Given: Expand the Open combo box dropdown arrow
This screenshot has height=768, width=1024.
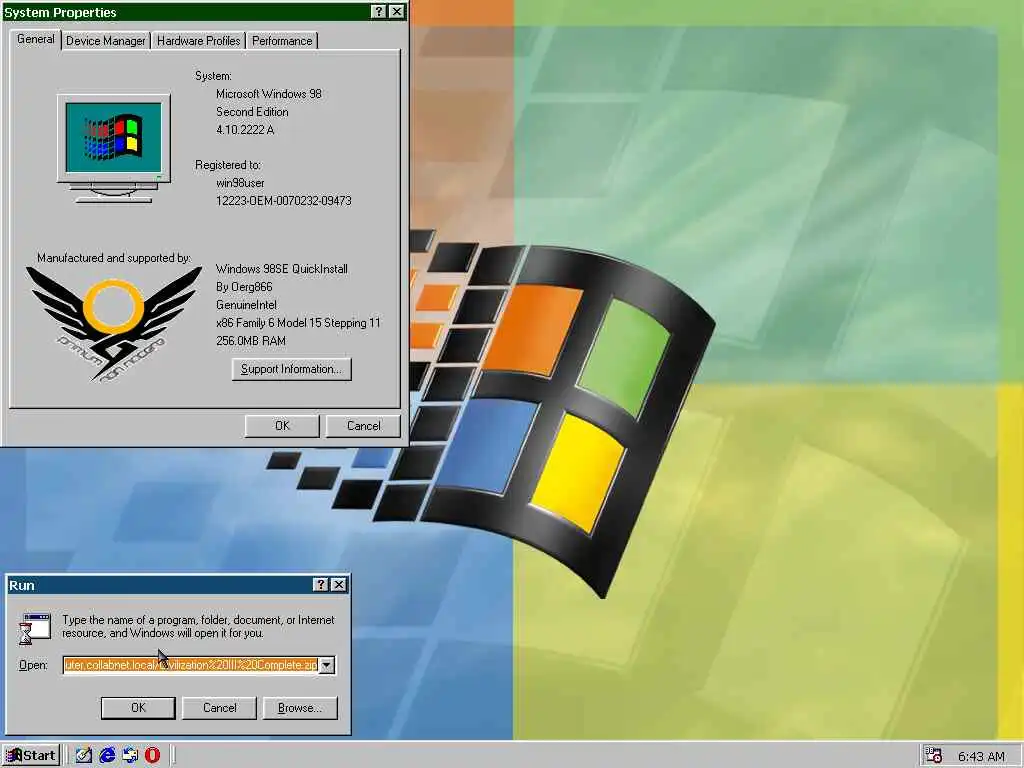Looking at the screenshot, I should [327, 665].
